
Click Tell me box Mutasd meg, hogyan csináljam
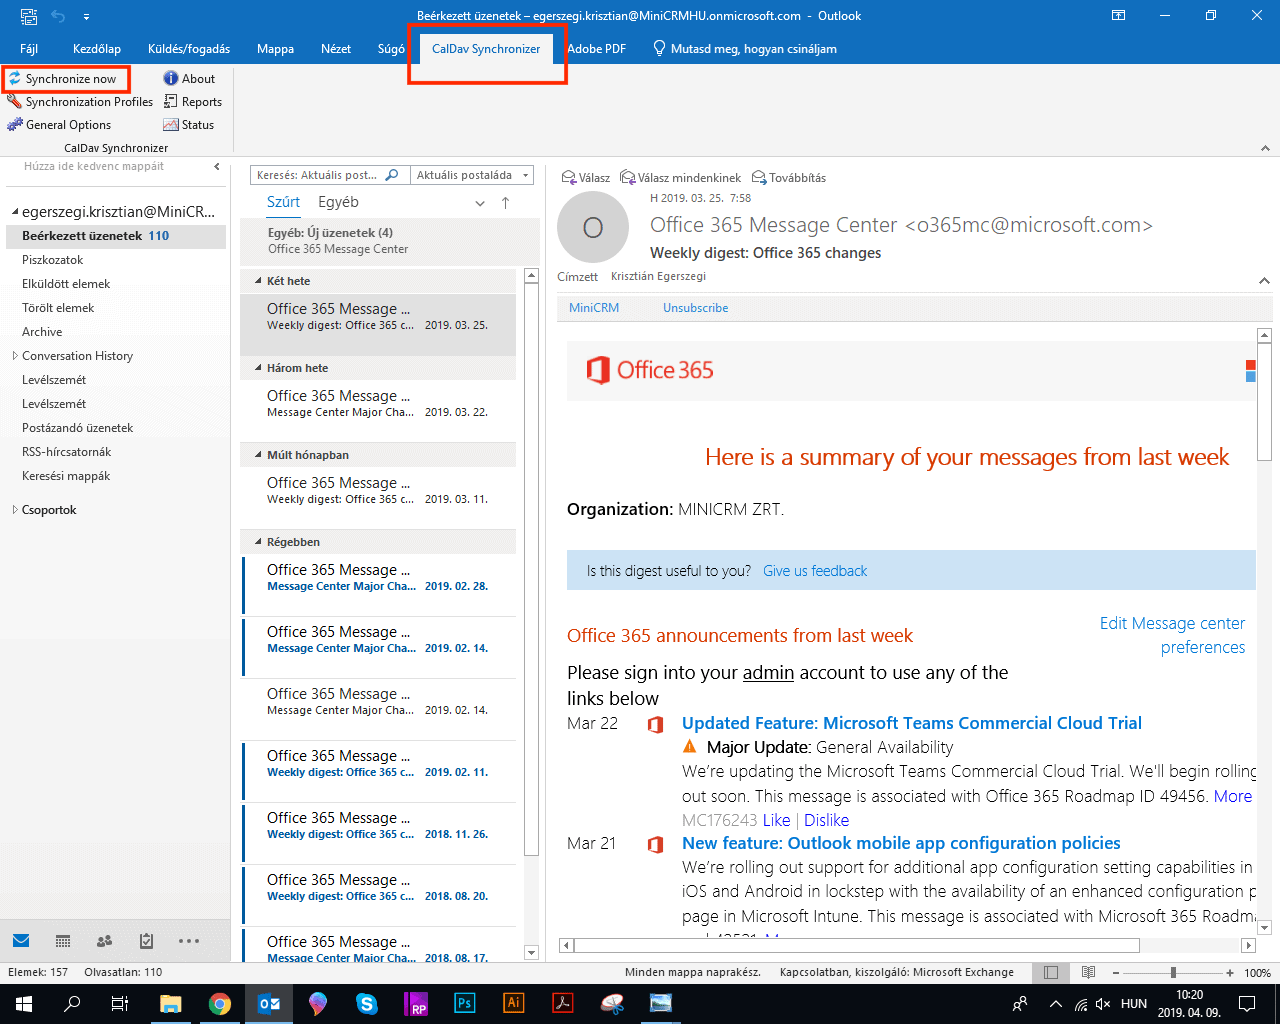tap(744, 49)
